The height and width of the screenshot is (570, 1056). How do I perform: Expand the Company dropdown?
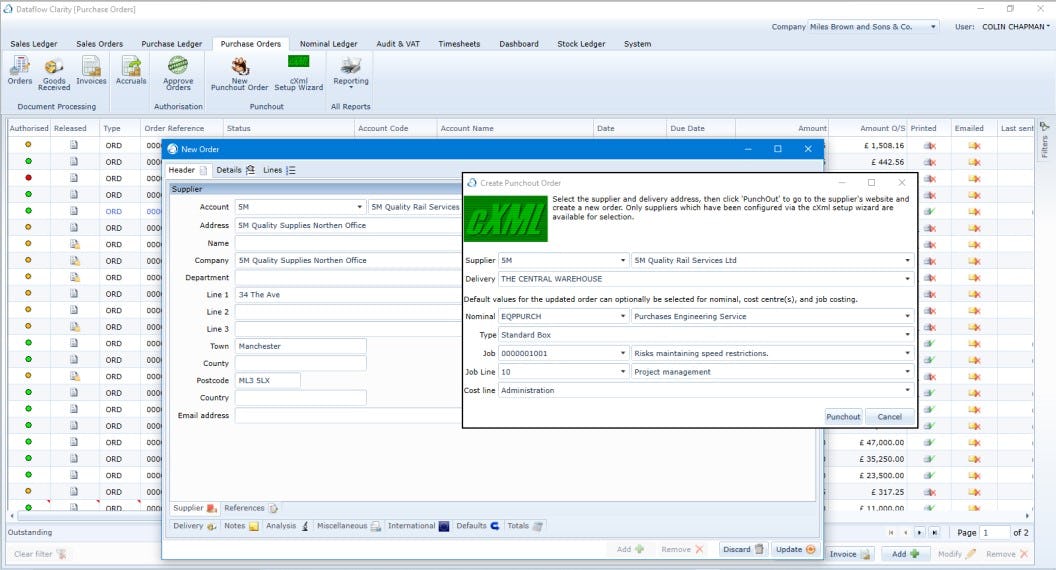click(933, 27)
